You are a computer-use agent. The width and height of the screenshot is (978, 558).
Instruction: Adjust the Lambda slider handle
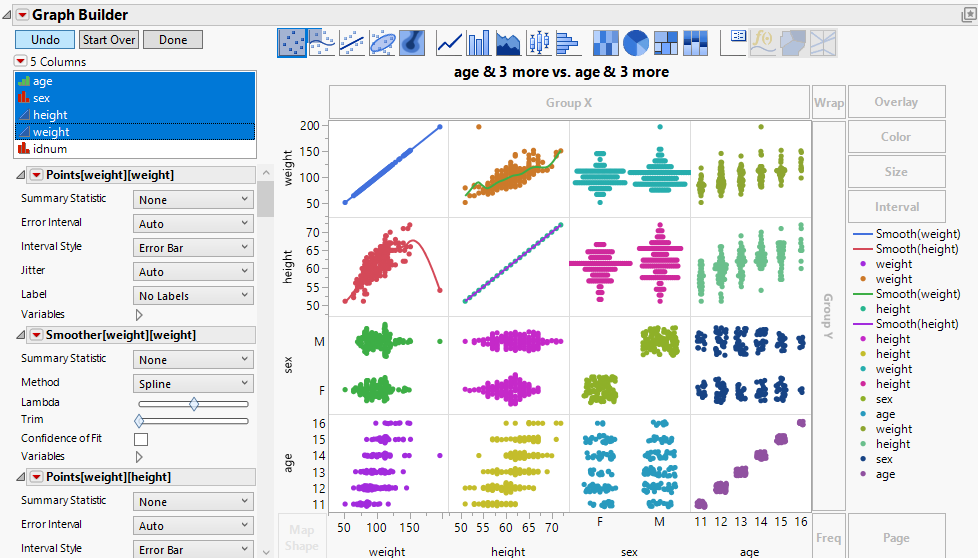point(194,403)
